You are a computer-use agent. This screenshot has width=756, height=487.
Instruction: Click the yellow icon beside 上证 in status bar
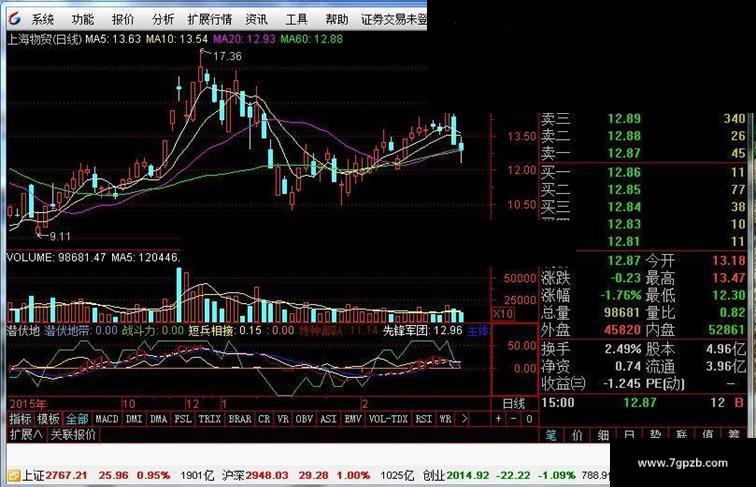pyautogui.click(x=14, y=475)
